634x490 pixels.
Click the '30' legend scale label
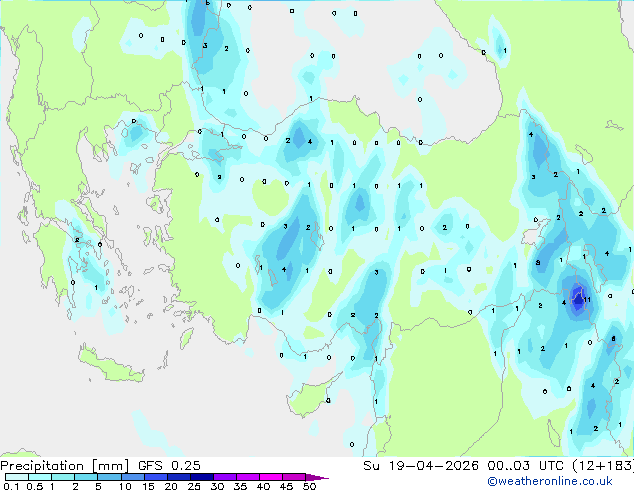(x=217, y=486)
